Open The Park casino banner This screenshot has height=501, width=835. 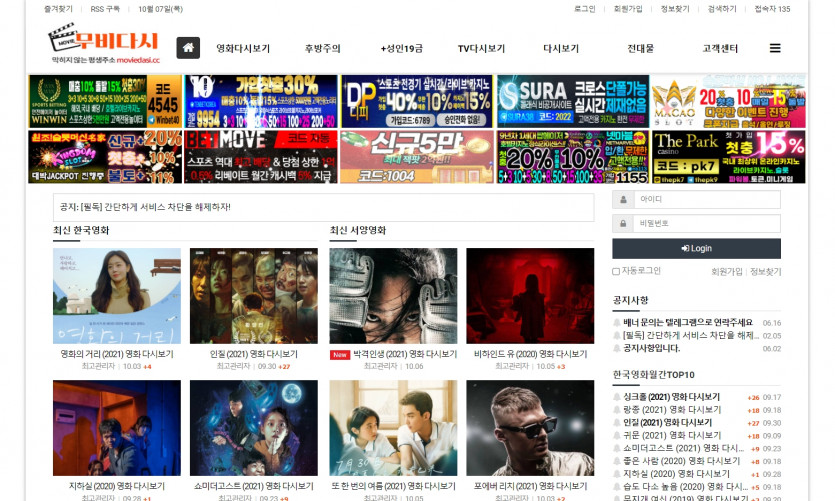coord(728,157)
